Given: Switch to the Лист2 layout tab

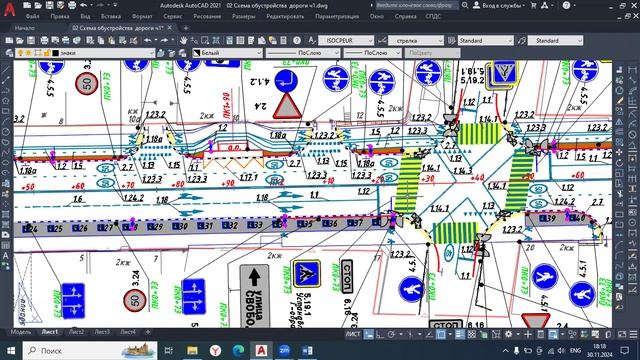Looking at the screenshot, I should coord(76,332).
